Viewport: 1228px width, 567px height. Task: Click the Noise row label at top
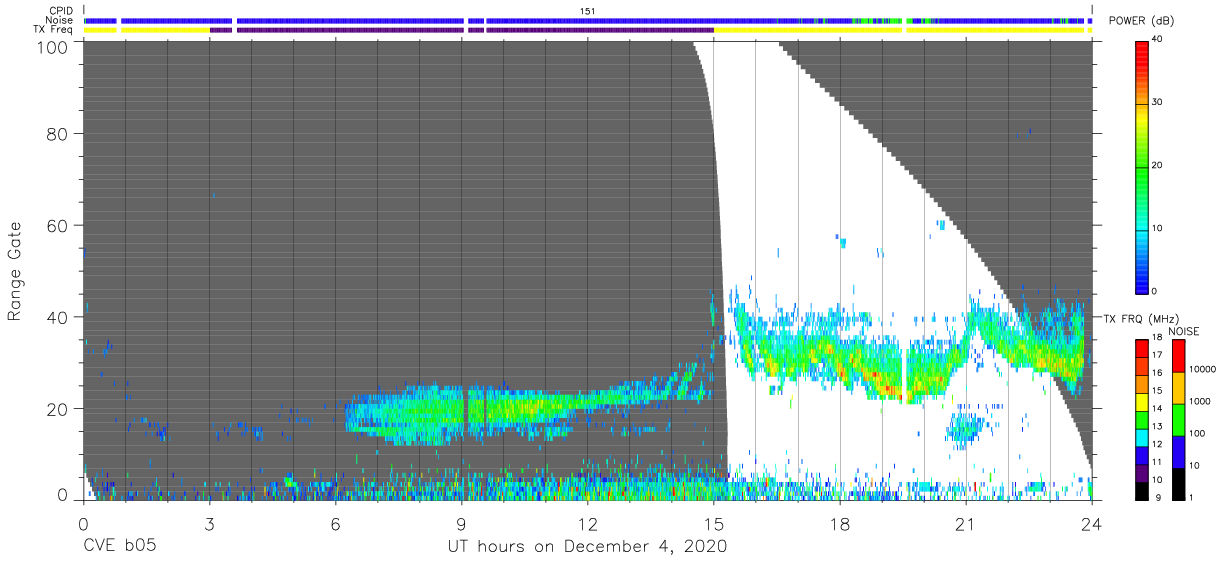point(59,20)
